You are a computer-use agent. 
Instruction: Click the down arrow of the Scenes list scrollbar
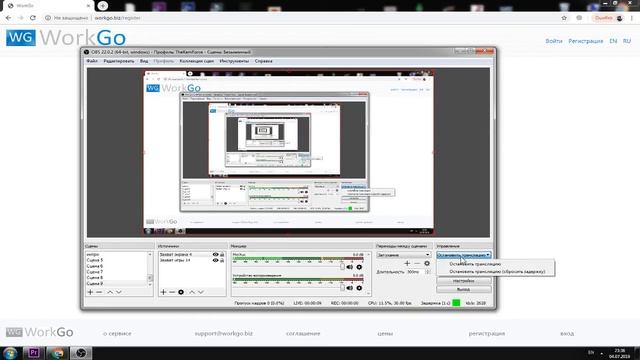click(x=150, y=284)
